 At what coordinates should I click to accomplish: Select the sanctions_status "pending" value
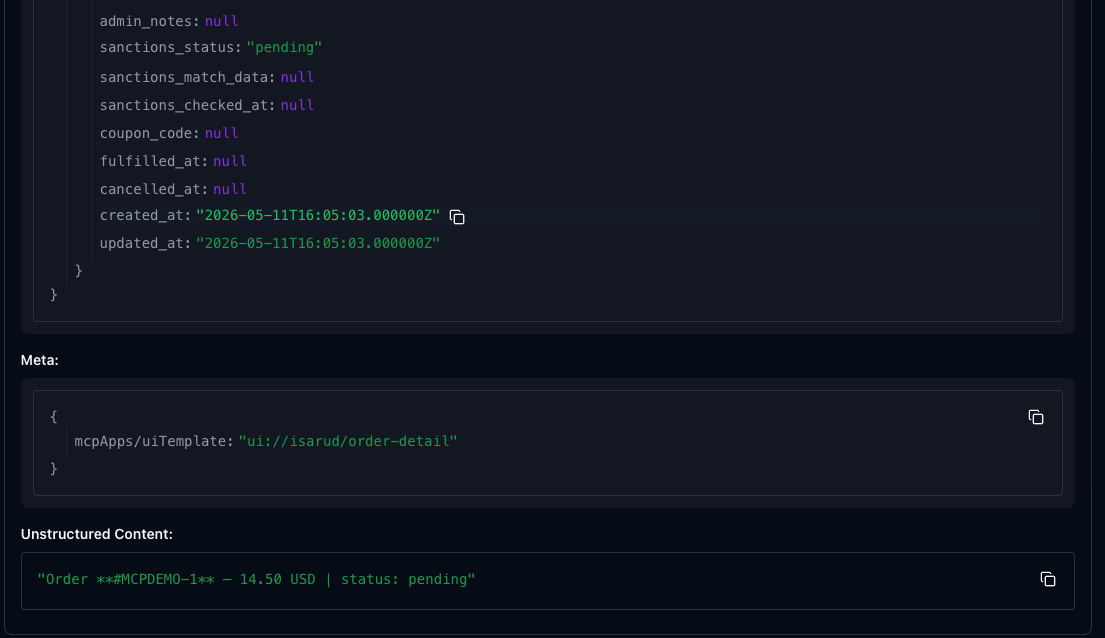284,47
